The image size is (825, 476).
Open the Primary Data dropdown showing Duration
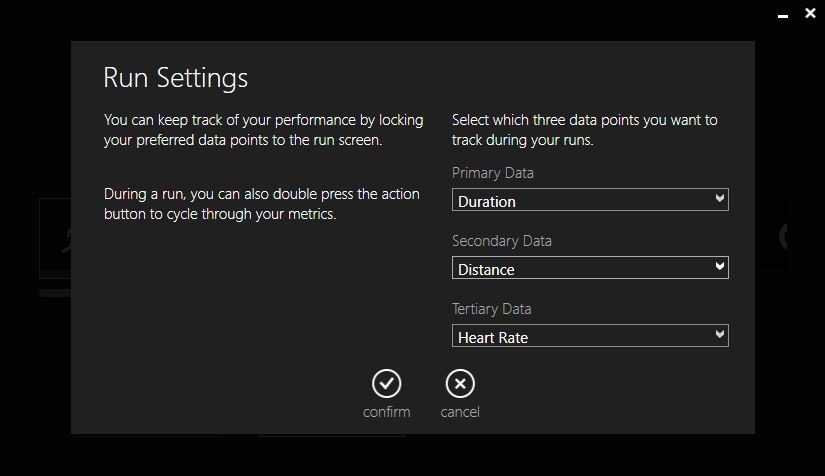580,200
